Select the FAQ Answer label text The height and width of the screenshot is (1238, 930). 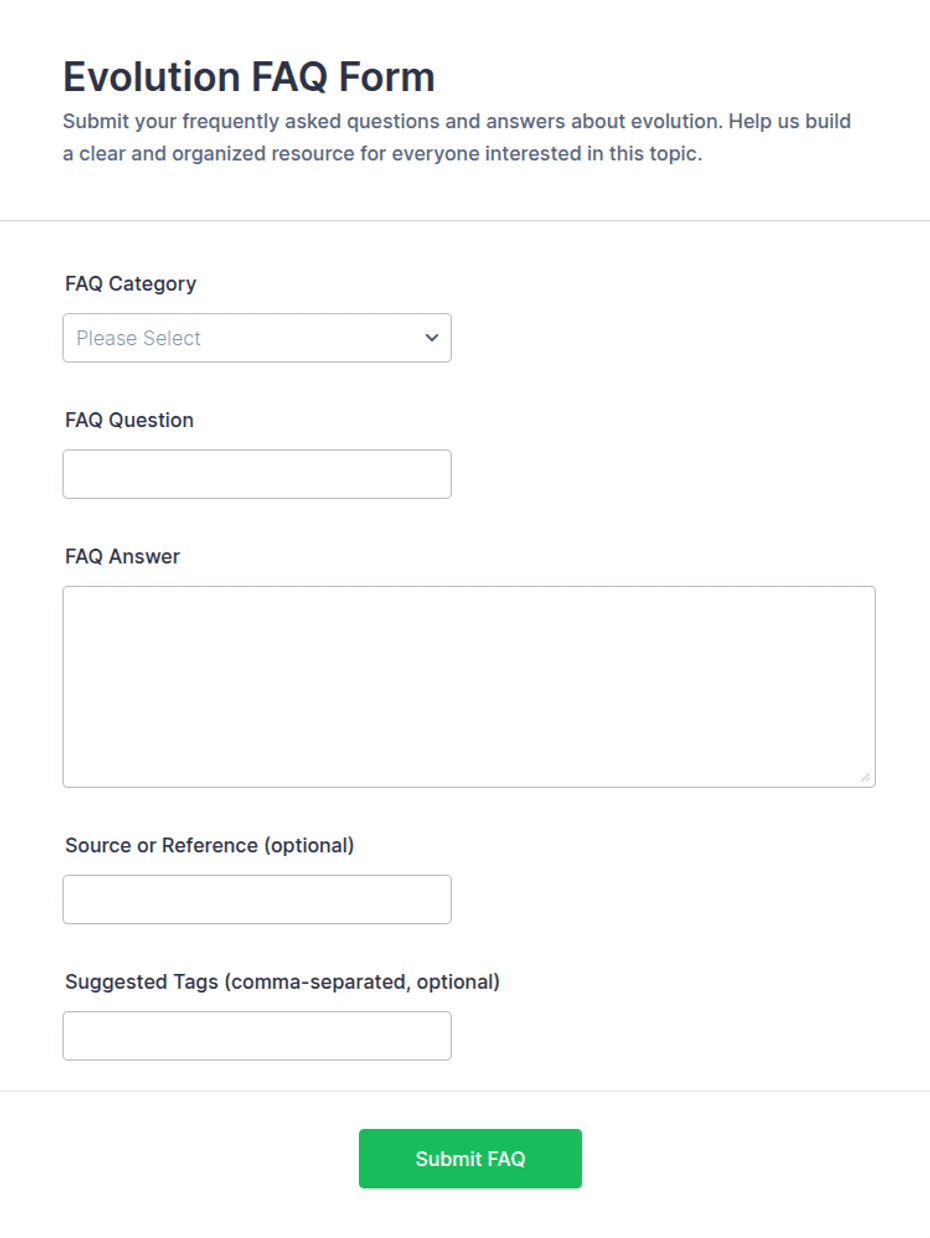coord(122,557)
